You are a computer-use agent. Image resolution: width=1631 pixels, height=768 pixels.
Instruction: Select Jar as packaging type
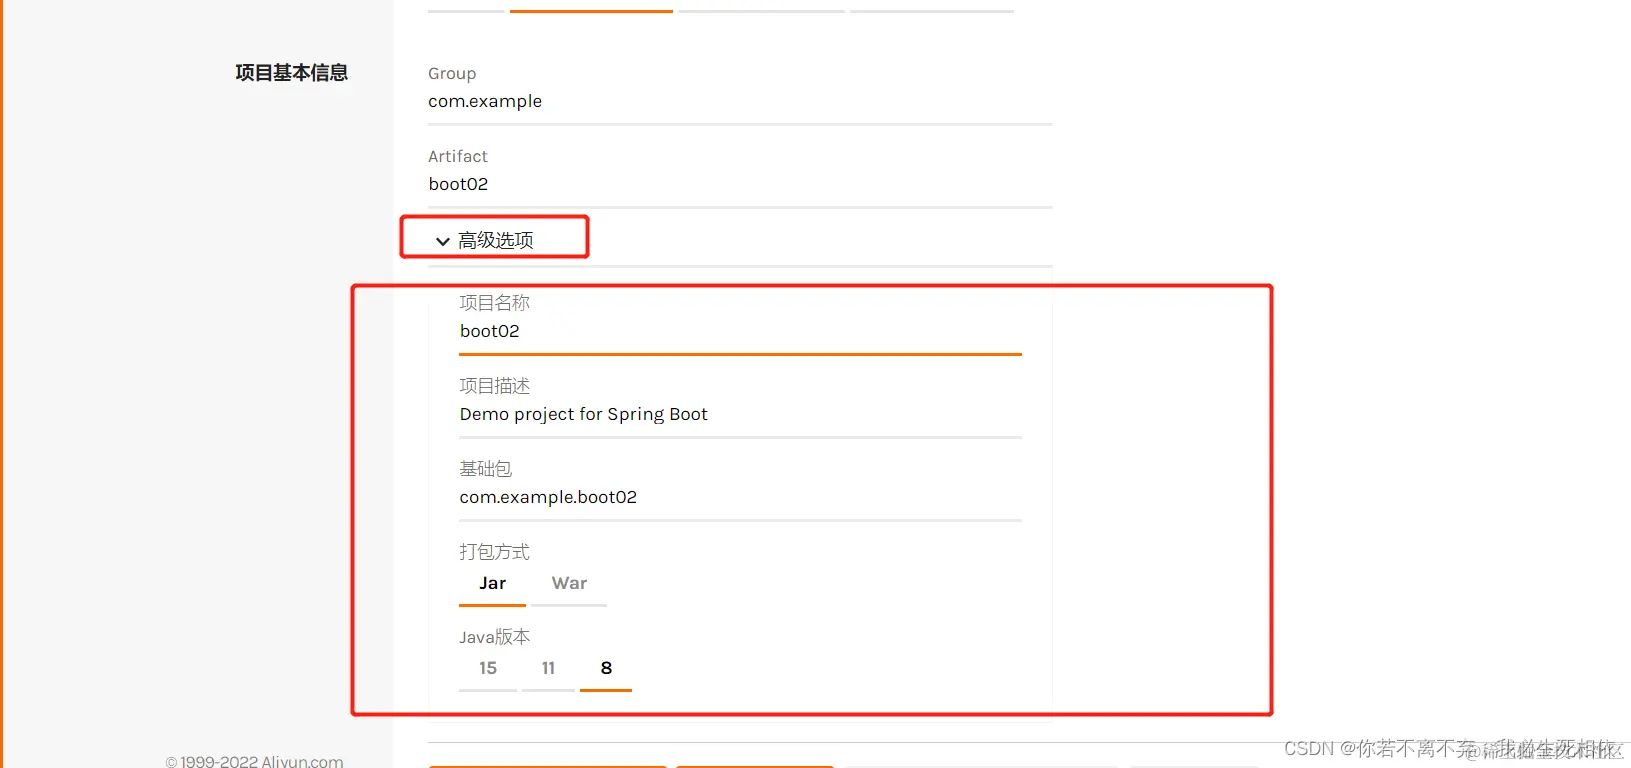point(492,584)
